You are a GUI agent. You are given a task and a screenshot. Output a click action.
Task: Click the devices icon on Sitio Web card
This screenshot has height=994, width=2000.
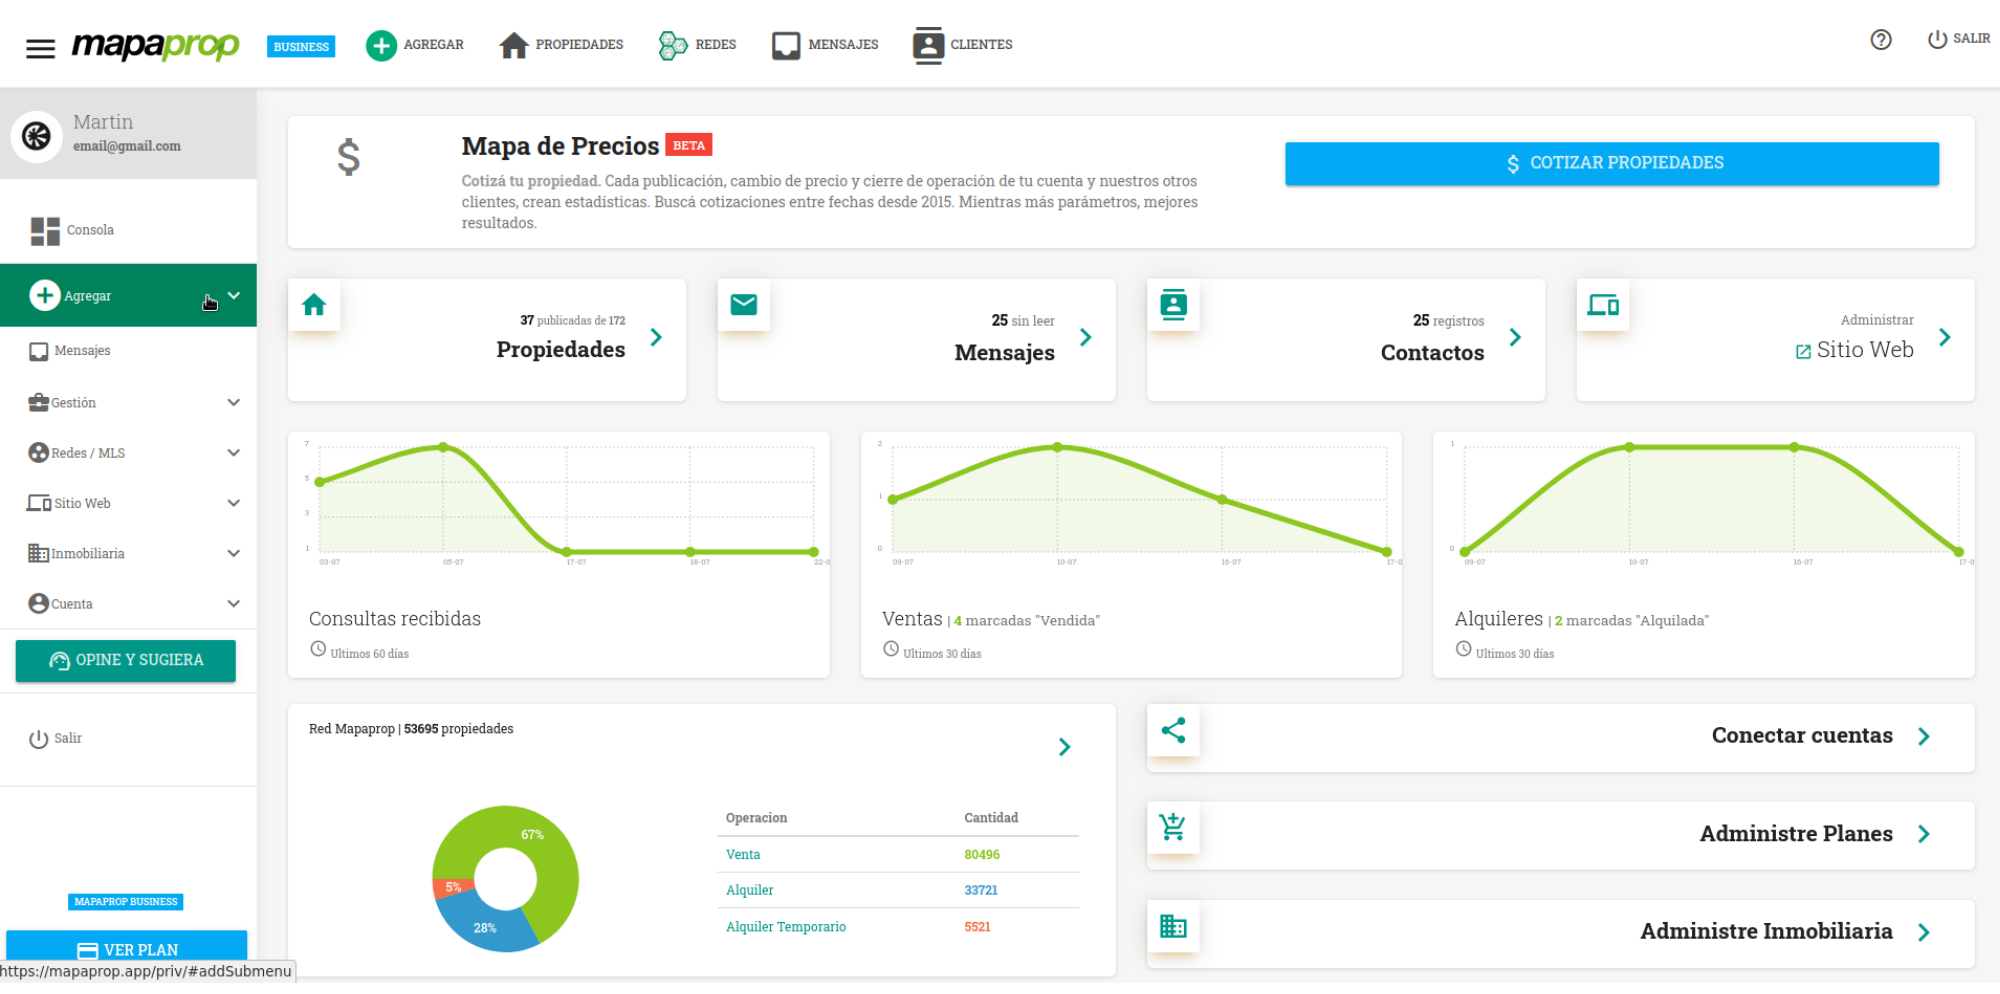tap(1603, 304)
